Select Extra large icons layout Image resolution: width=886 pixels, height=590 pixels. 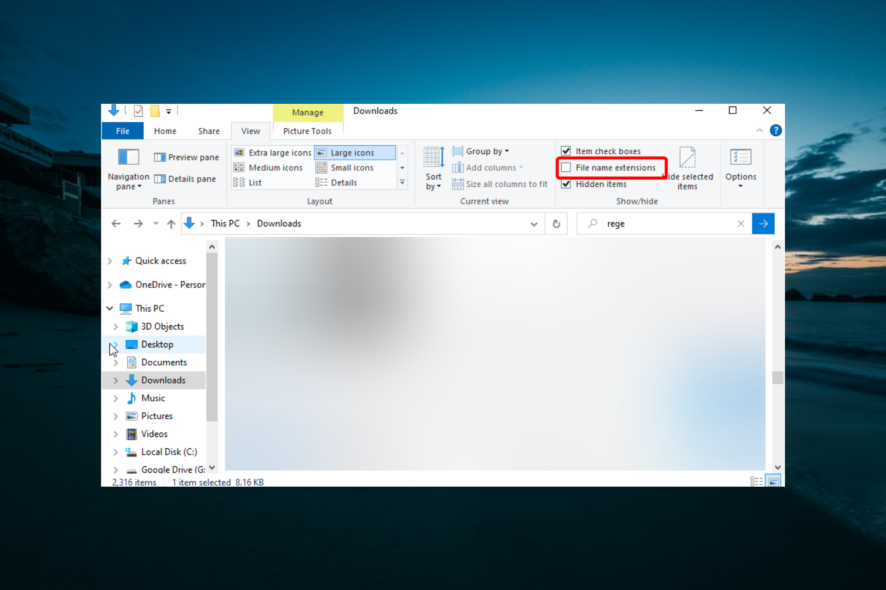click(x=272, y=153)
